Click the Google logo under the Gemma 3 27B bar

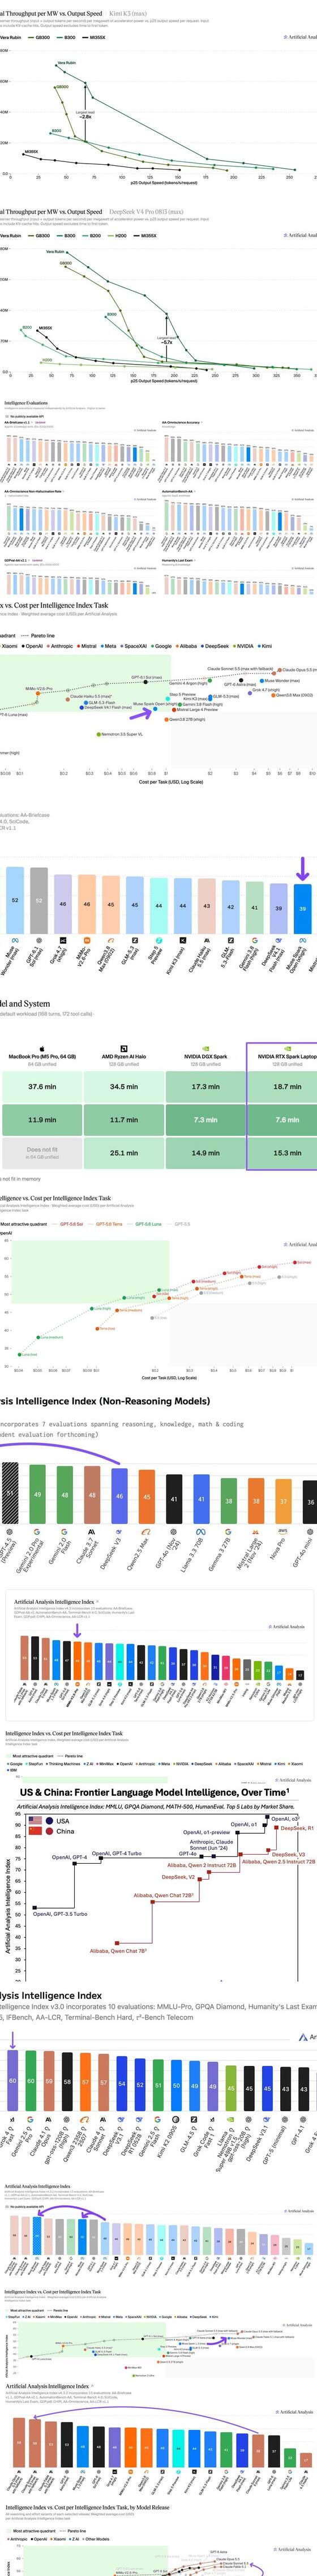point(228,1532)
